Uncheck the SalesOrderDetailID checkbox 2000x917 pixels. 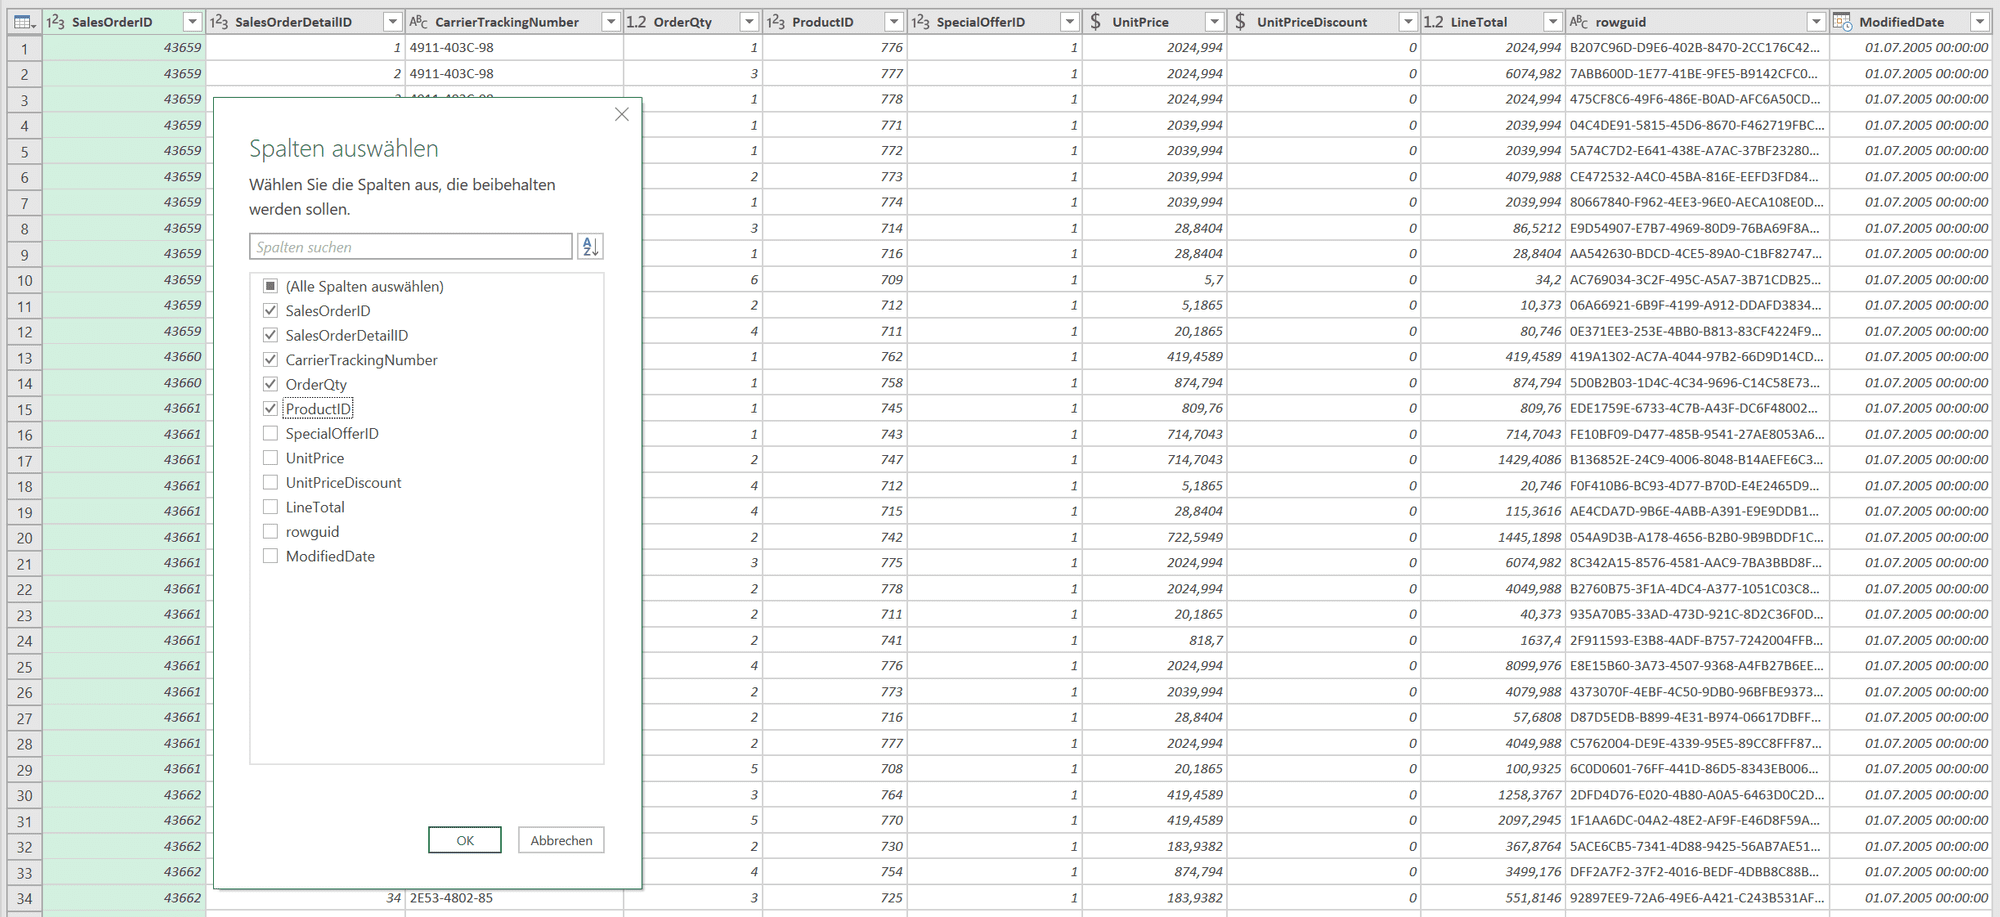[270, 335]
